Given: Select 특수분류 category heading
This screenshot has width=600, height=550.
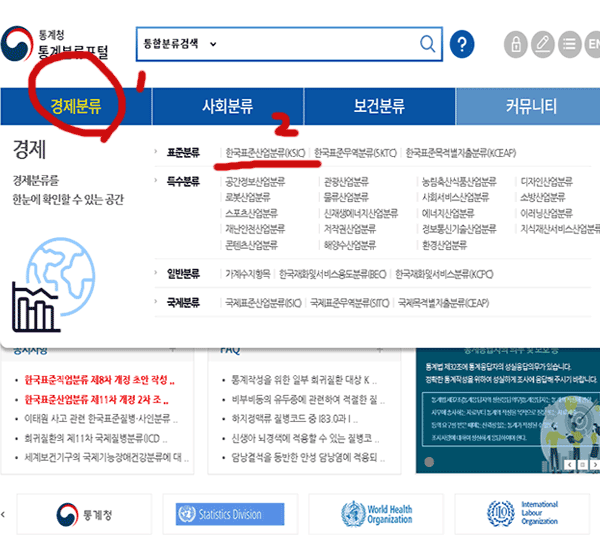Looking at the screenshot, I should click(x=183, y=181).
